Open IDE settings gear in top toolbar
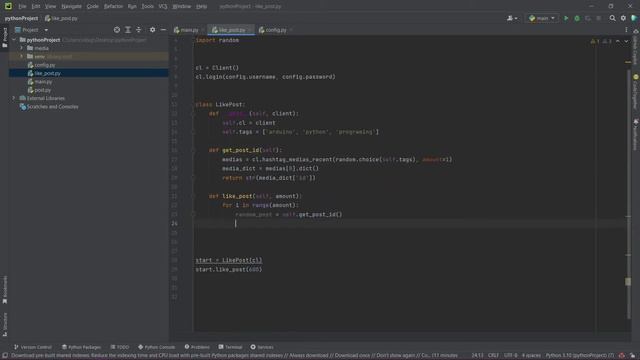Image resolution: width=640 pixels, height=360 pixels. pyautogui.click(x=623, y=18)
